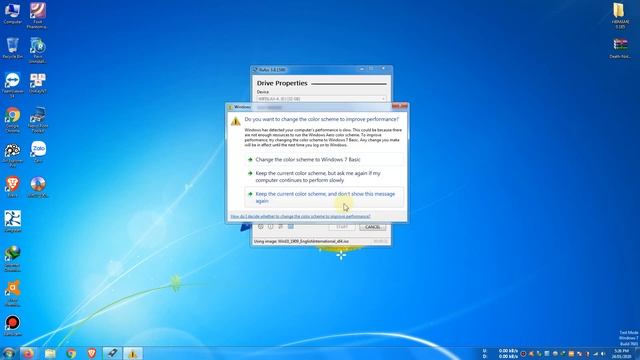The width and height of the screenshot is (640, 360).
Task: Click the taskbar clock and date
Action: click(x=621, y=353)
